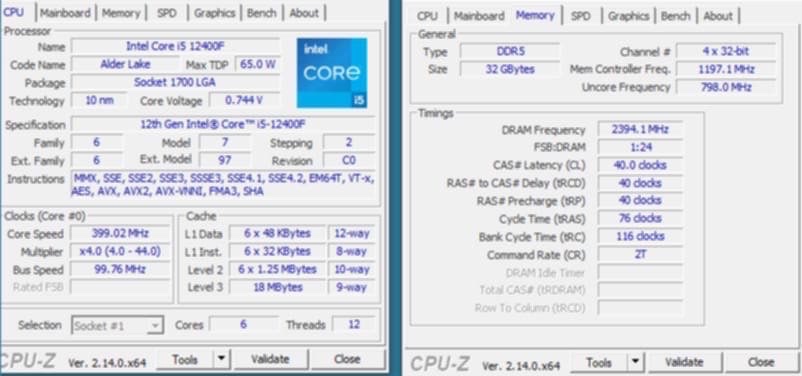Click core speed value '399.02 MHz'
The height and width of the screenshot is (376, 802).
(x=120, y=233)
